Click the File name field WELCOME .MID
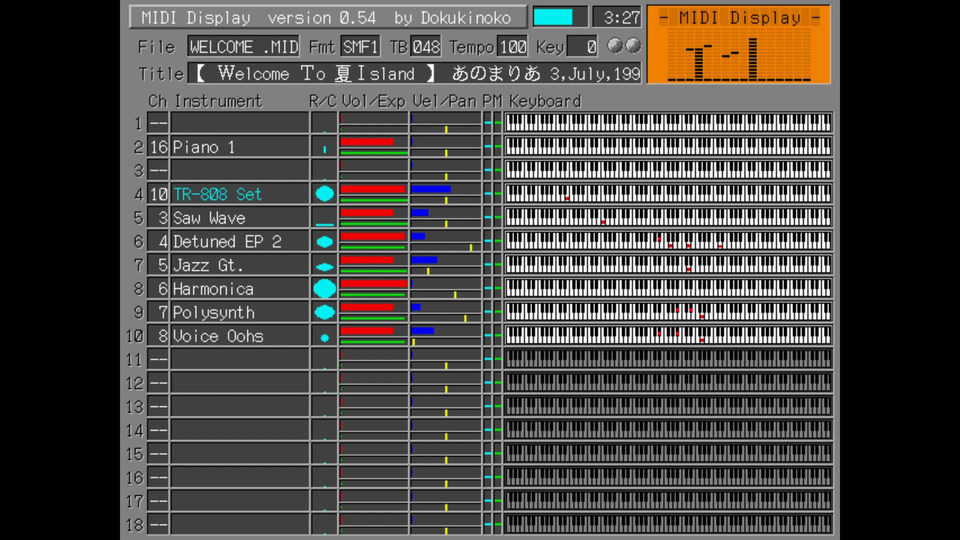960x540 pixels. [x=243, y=47]
